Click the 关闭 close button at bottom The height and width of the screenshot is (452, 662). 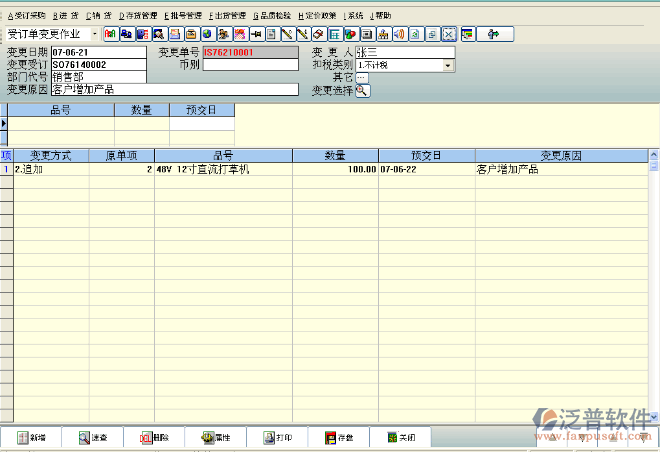click(x=400, y=438)
